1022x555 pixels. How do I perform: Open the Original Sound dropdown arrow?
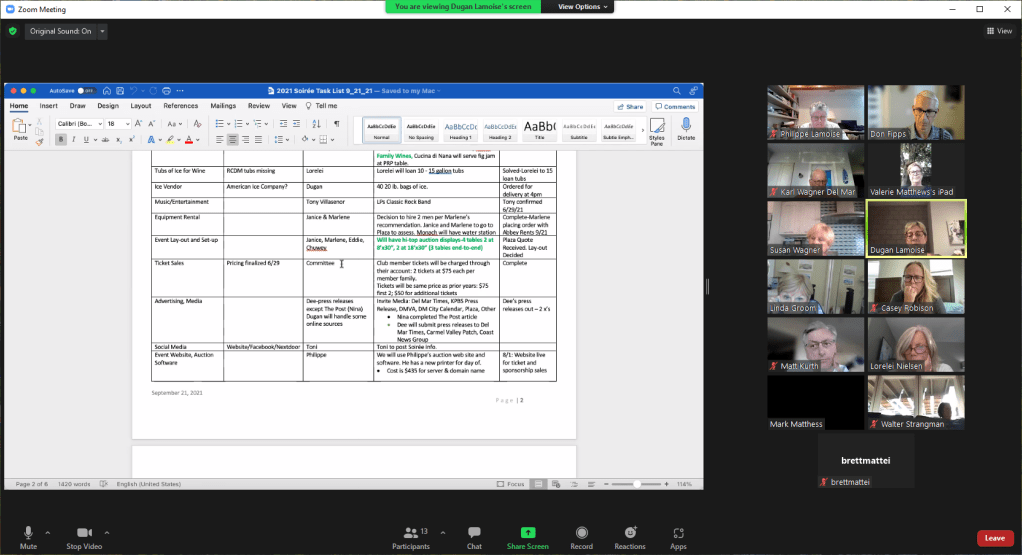pos(103,31)
